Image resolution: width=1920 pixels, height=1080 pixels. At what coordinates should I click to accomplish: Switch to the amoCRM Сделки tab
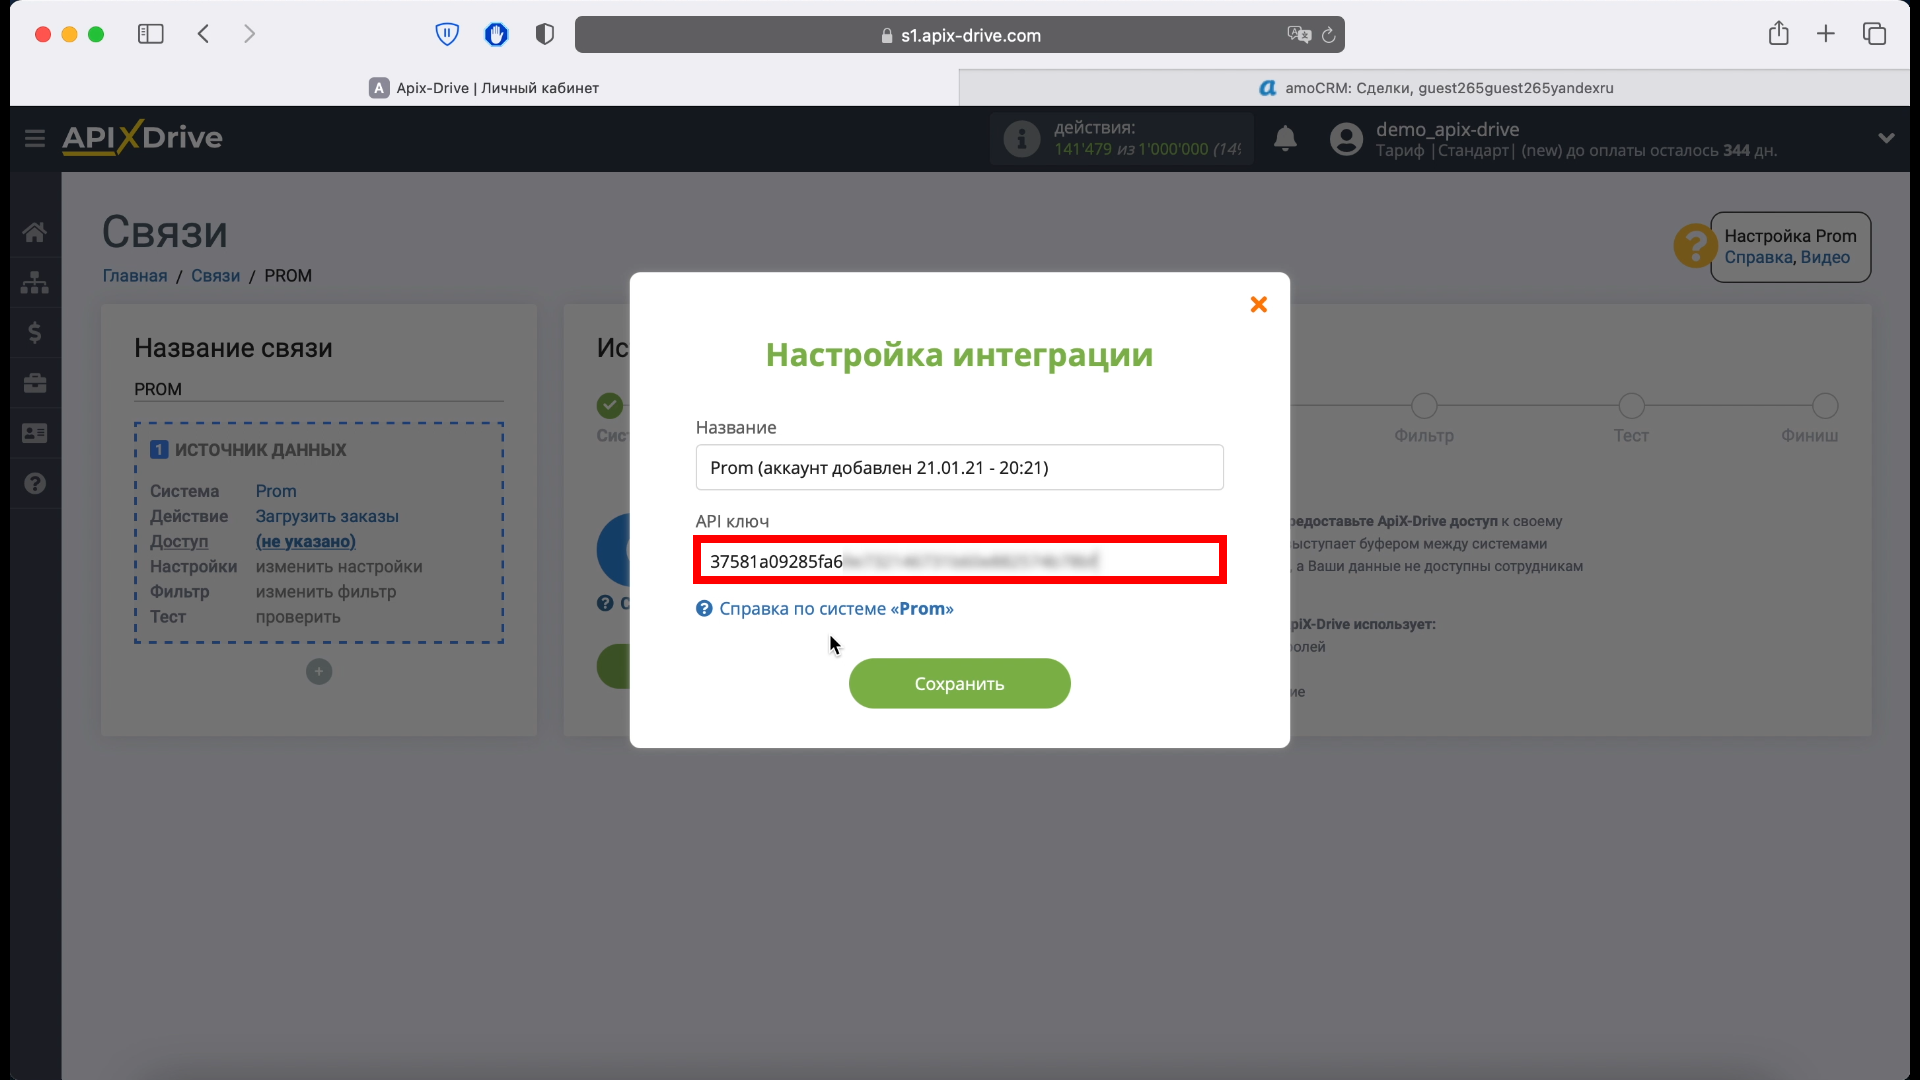pyautogui.click(x=1435, y=88)
